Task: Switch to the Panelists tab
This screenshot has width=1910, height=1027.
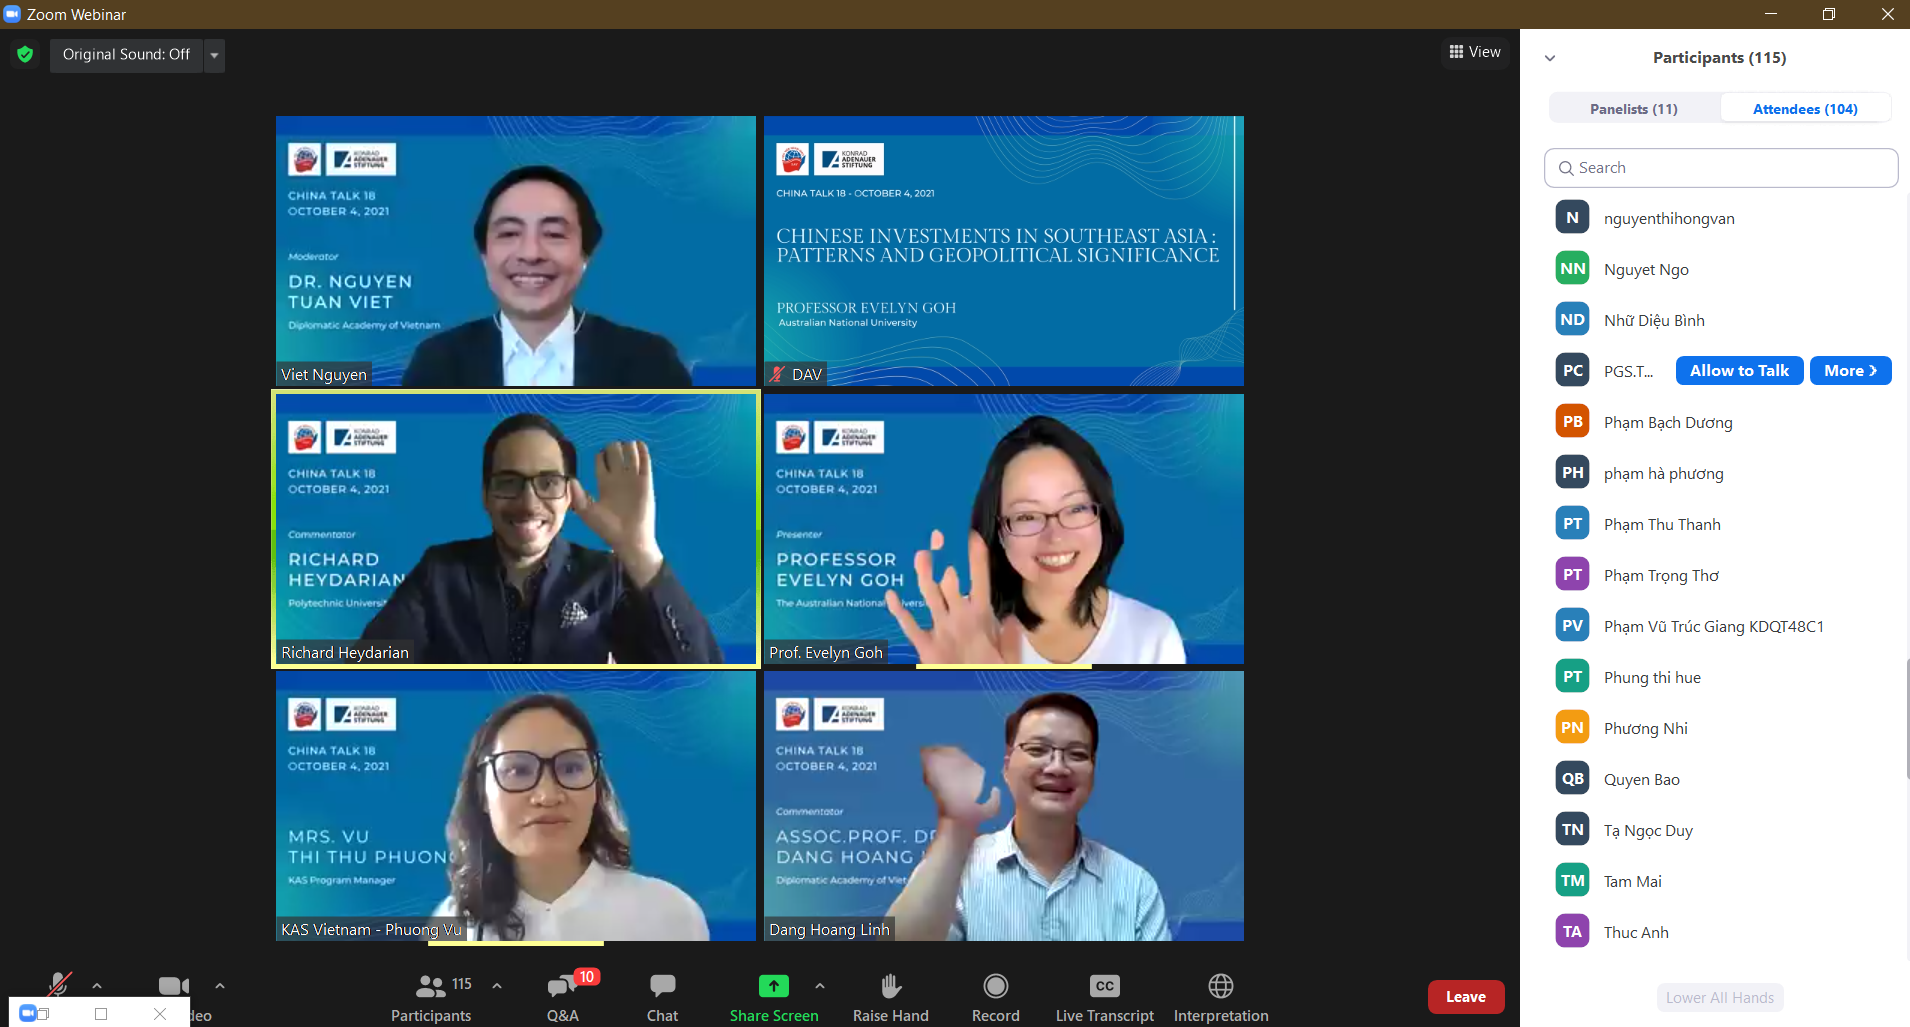Action: (x=1634, y=109)
